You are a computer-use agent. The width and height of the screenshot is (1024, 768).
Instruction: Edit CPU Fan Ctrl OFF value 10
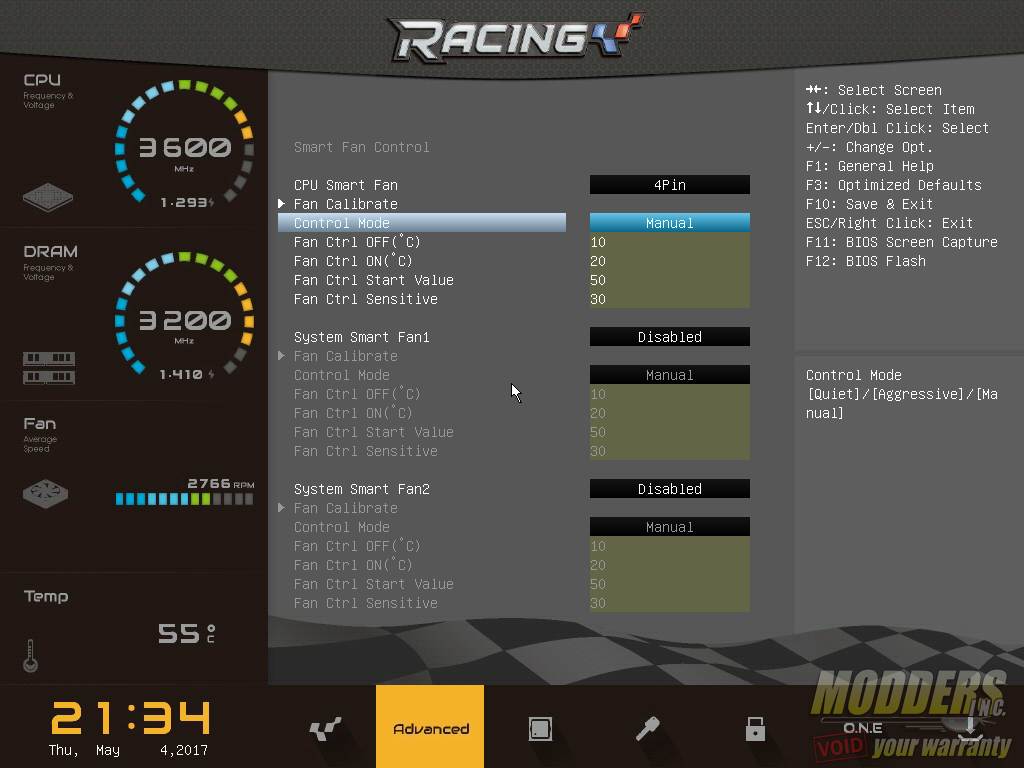669,242
